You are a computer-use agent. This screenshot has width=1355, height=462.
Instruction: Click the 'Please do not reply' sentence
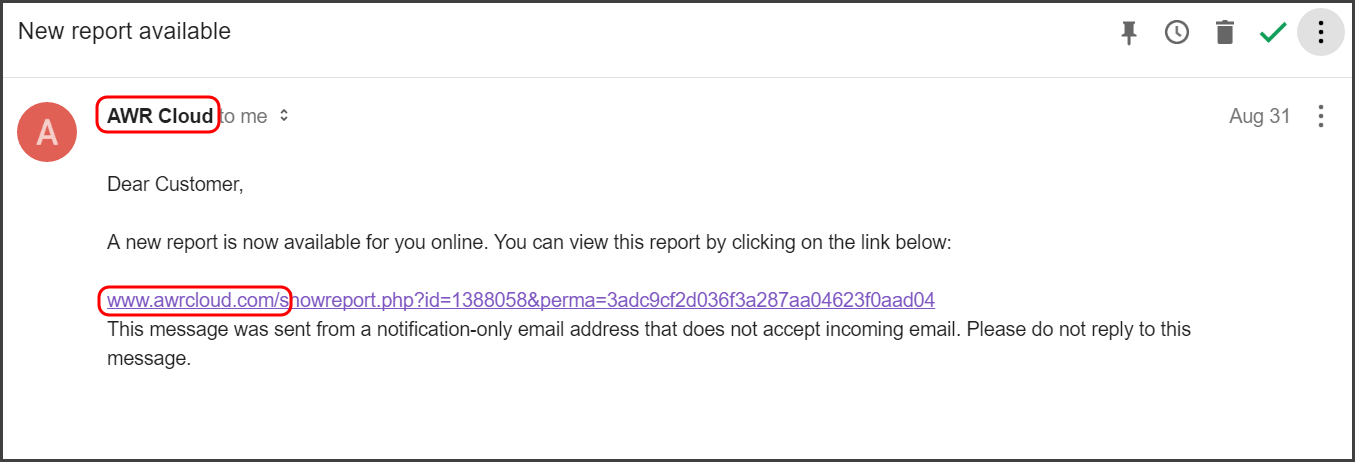(1079, 329)
